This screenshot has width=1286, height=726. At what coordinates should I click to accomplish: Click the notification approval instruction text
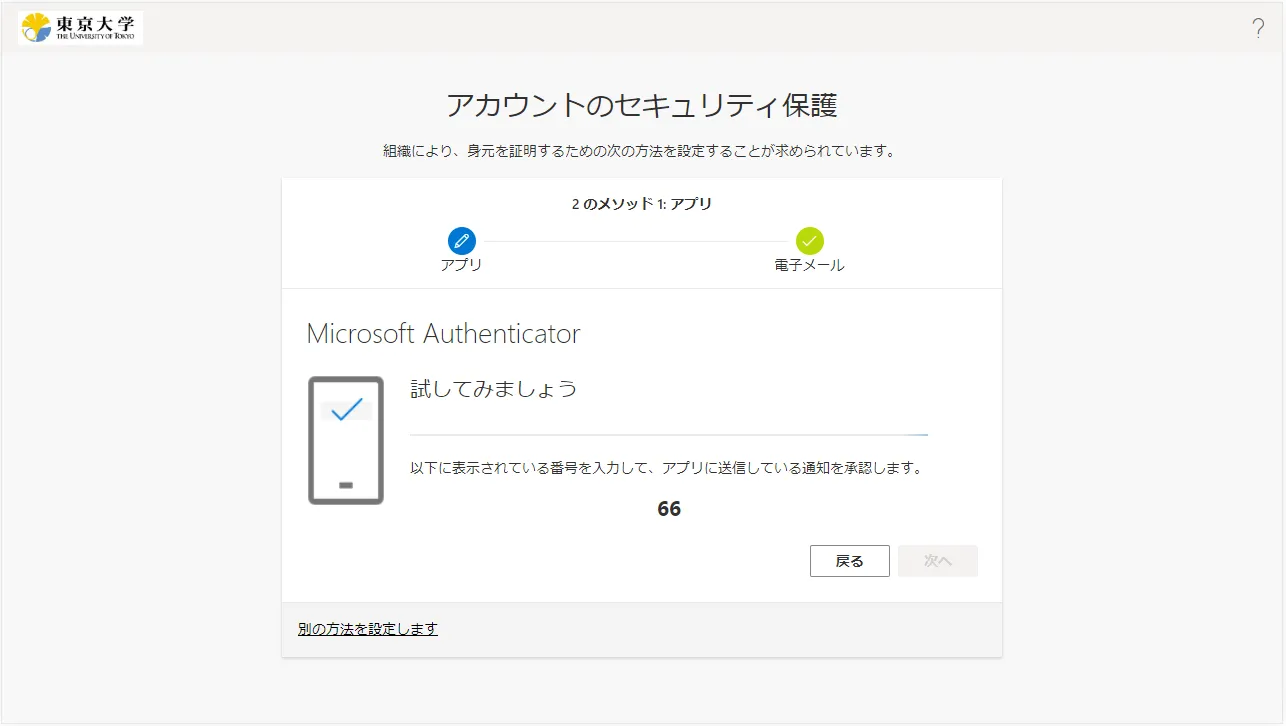(x=665, y=468)
